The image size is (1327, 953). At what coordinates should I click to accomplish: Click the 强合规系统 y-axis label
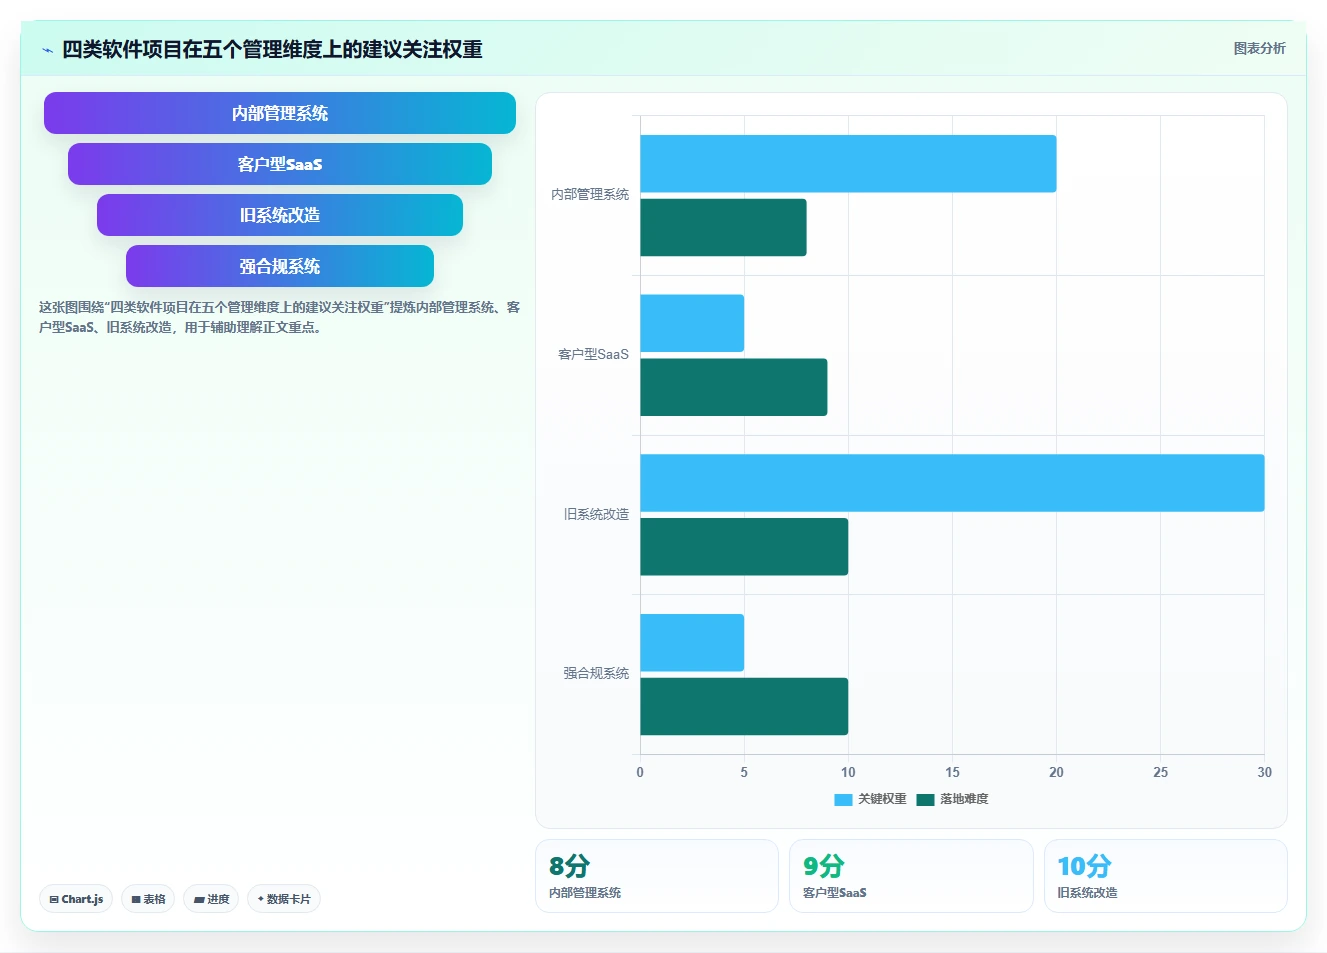tap(596, 673)
